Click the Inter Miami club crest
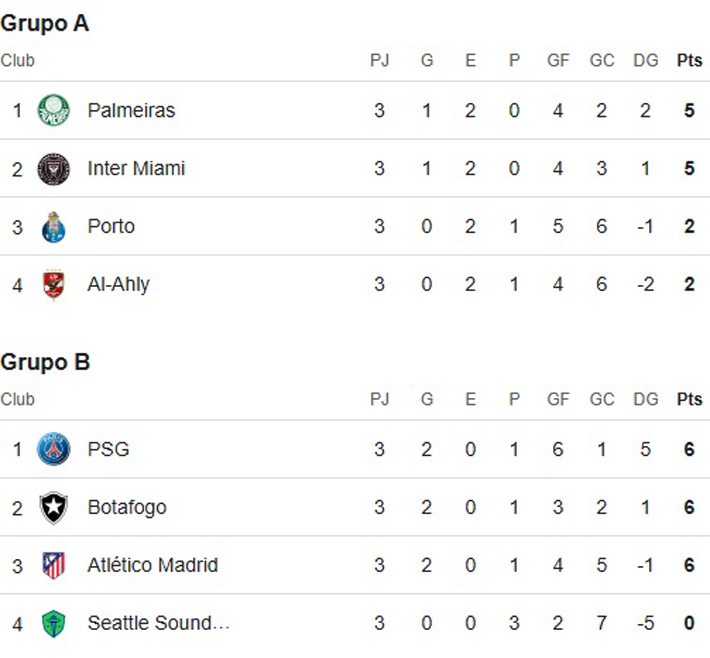 pos(53,168)
